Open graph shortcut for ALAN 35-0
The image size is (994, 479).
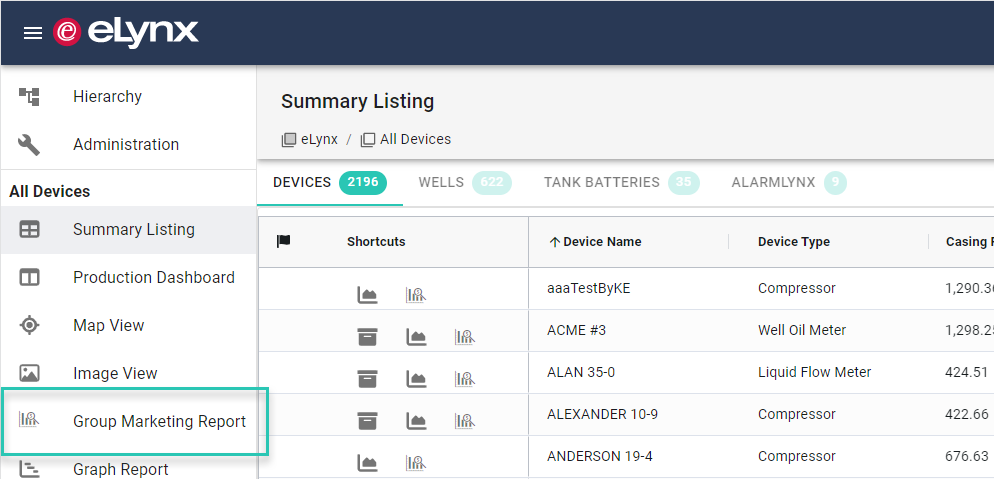coord(416,379)
